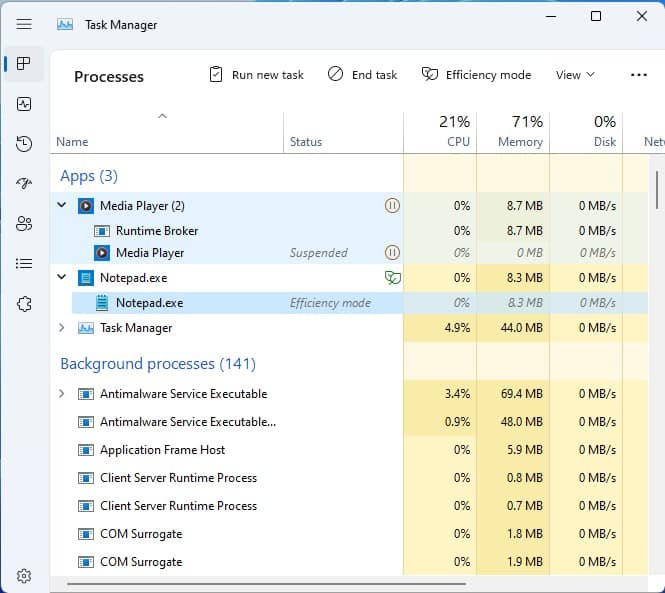
Task: Open the View dropdown
Action: [x=575, y=75]
